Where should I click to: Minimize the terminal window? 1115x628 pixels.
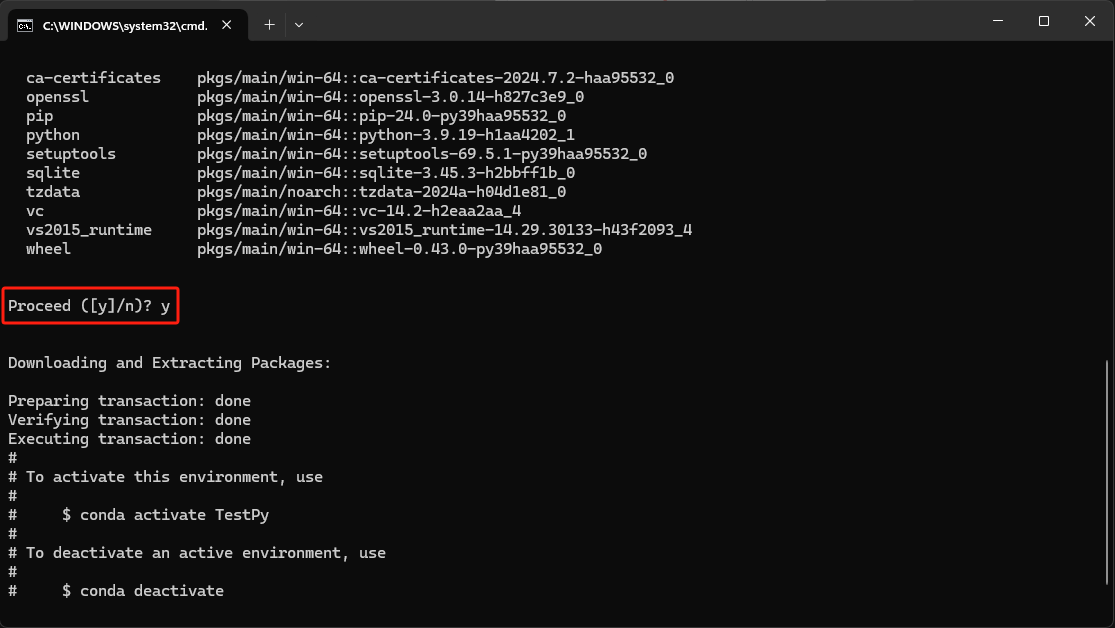coord(997,21)
